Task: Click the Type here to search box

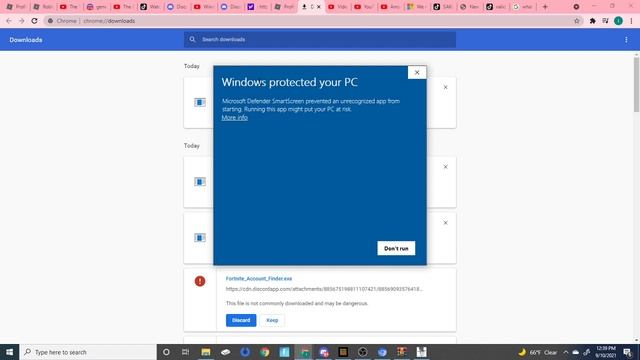Action: (x=88, y=352)
